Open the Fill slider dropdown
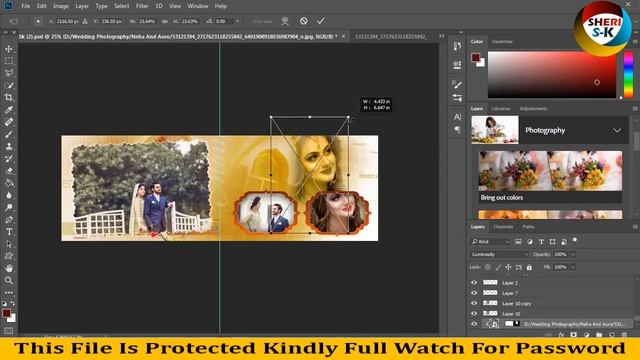The height and width of the screenshot is (360, 640). (573, 267)
